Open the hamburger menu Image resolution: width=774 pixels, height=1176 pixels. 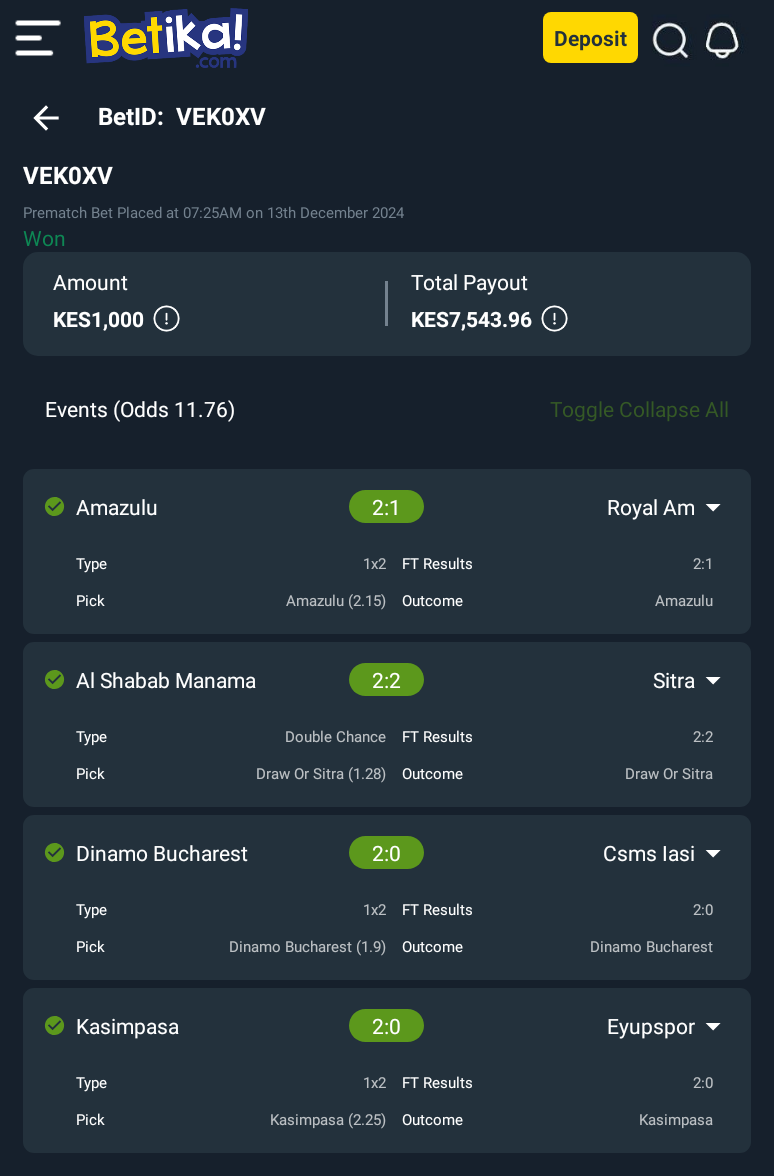(x=37, y=38)
